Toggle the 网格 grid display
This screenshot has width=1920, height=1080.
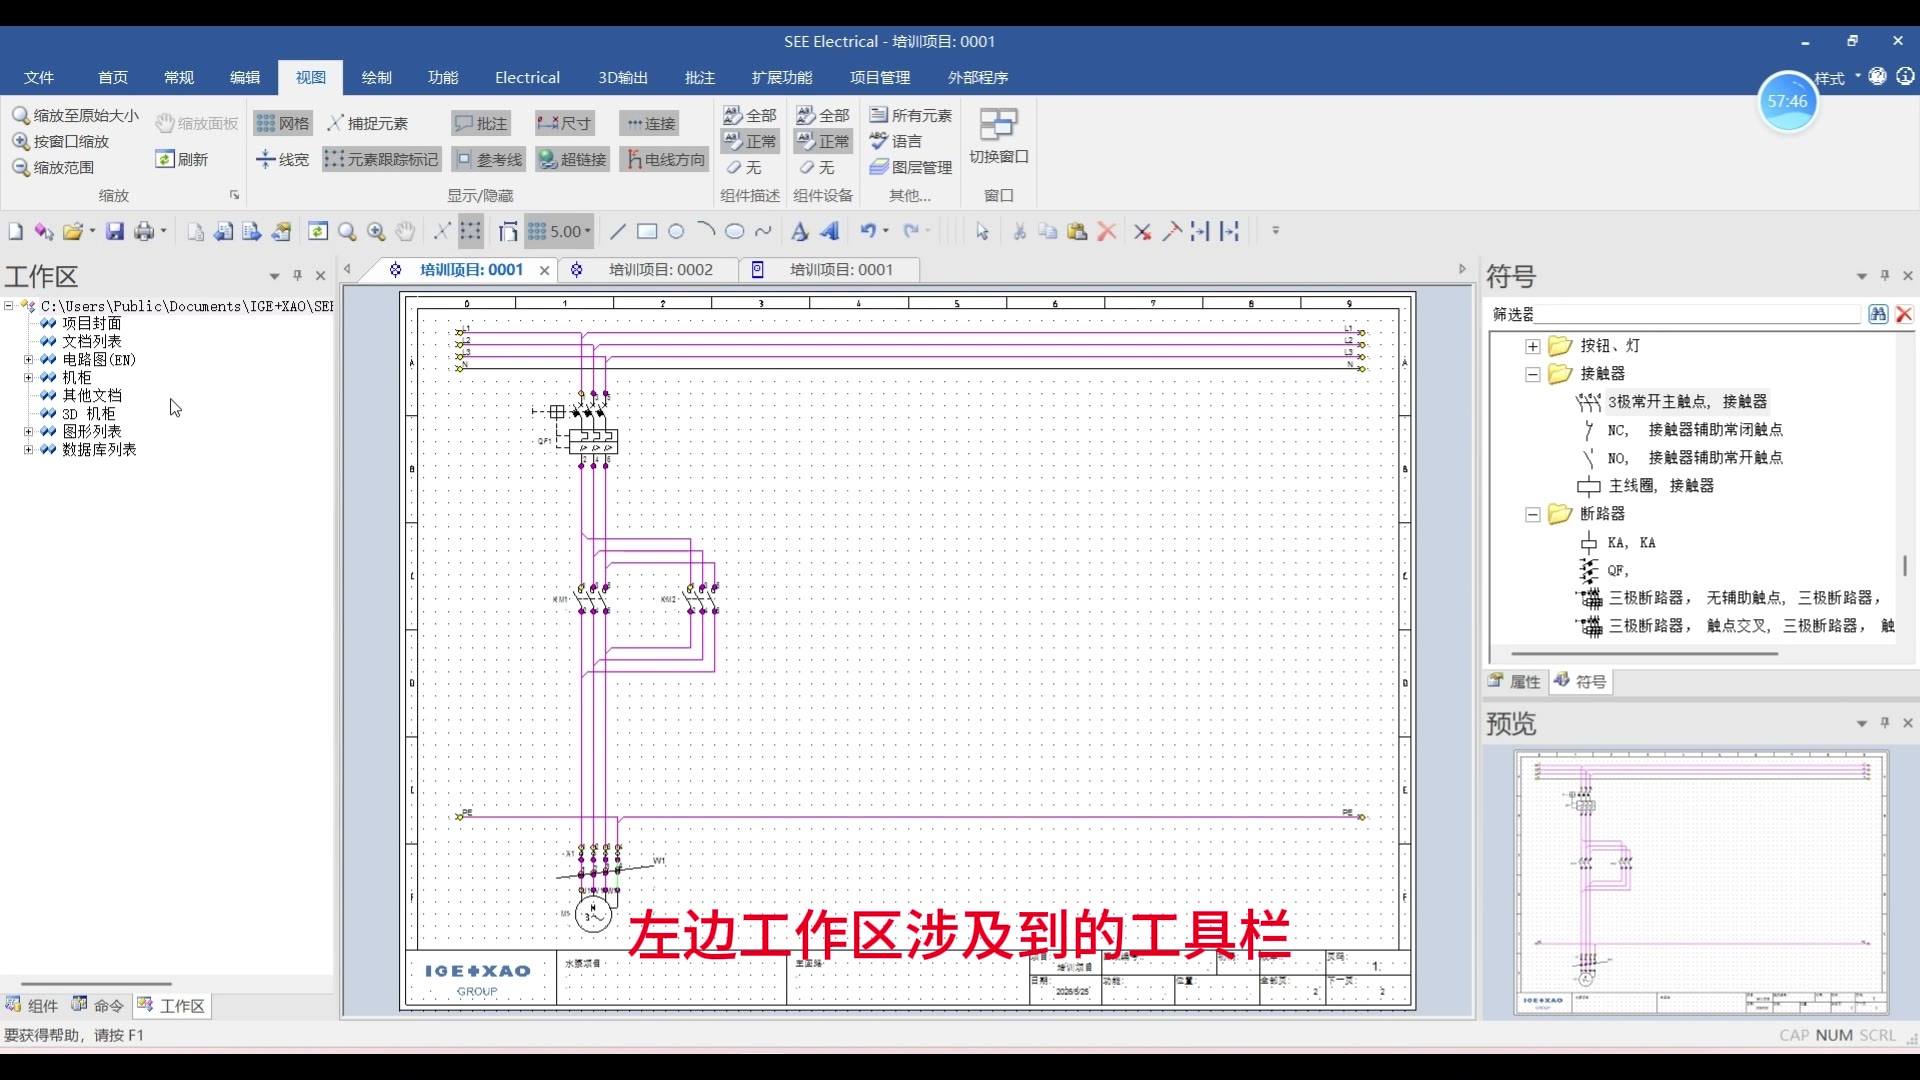click(283, 123)
